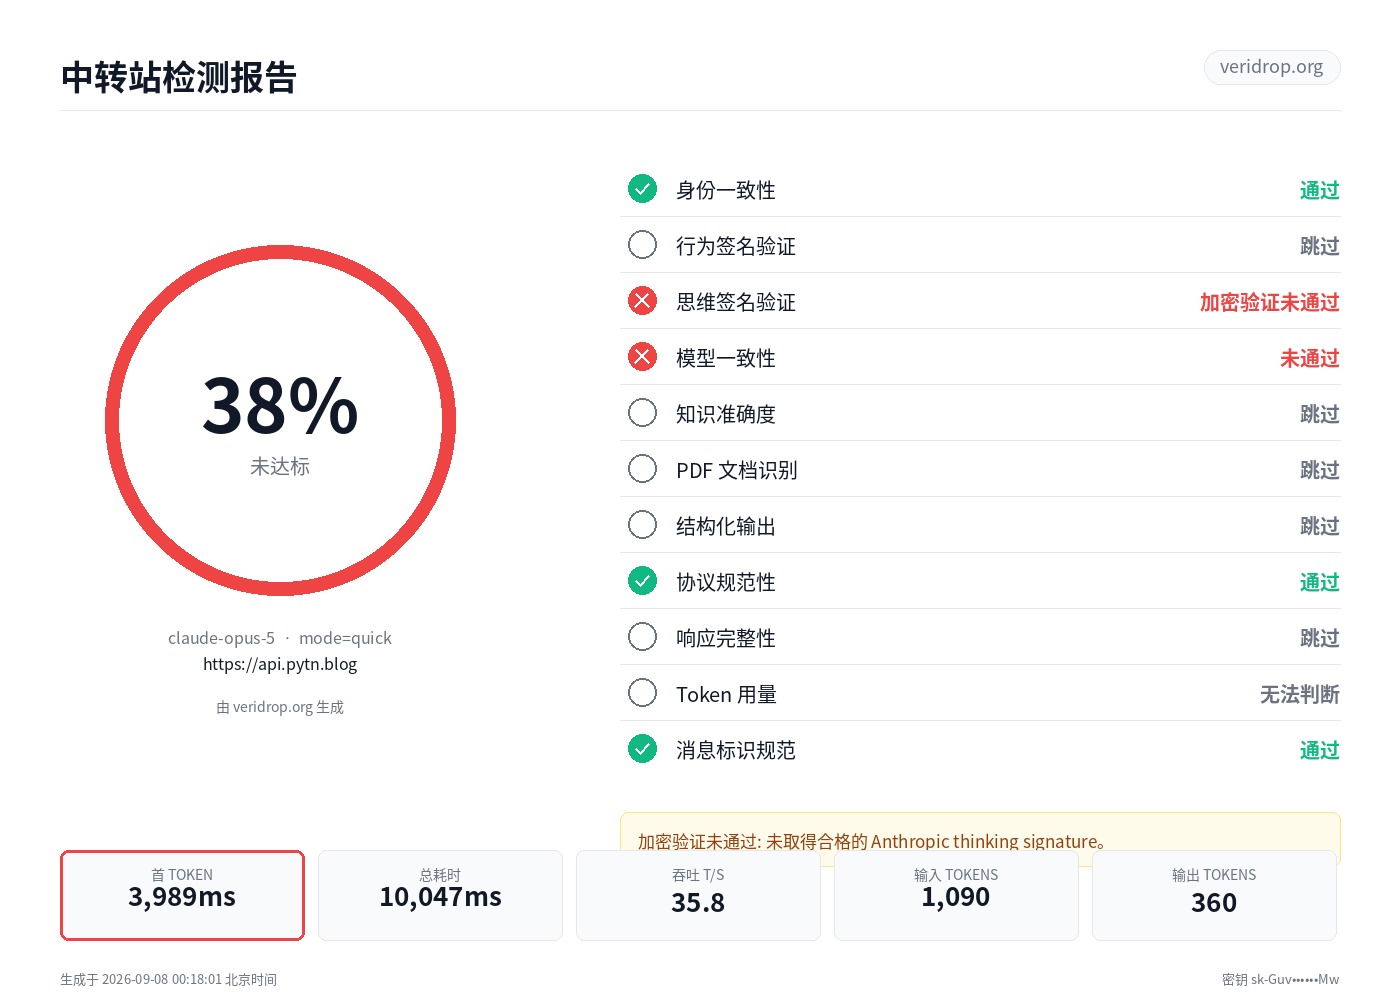This screenshot has height=1000, width=1400.
Task: Click red cross icon beside 模型一致性
Action: point(642,357)
